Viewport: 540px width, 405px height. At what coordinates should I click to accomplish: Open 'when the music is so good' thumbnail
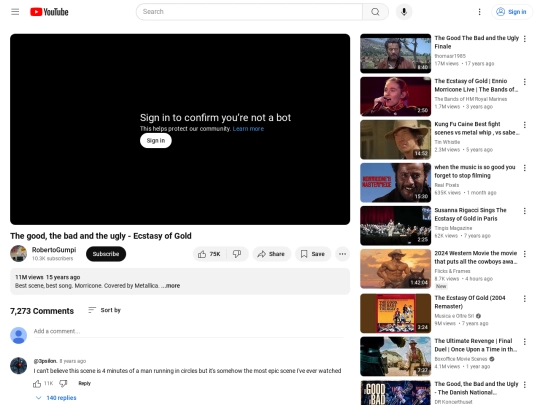[395, 183]
